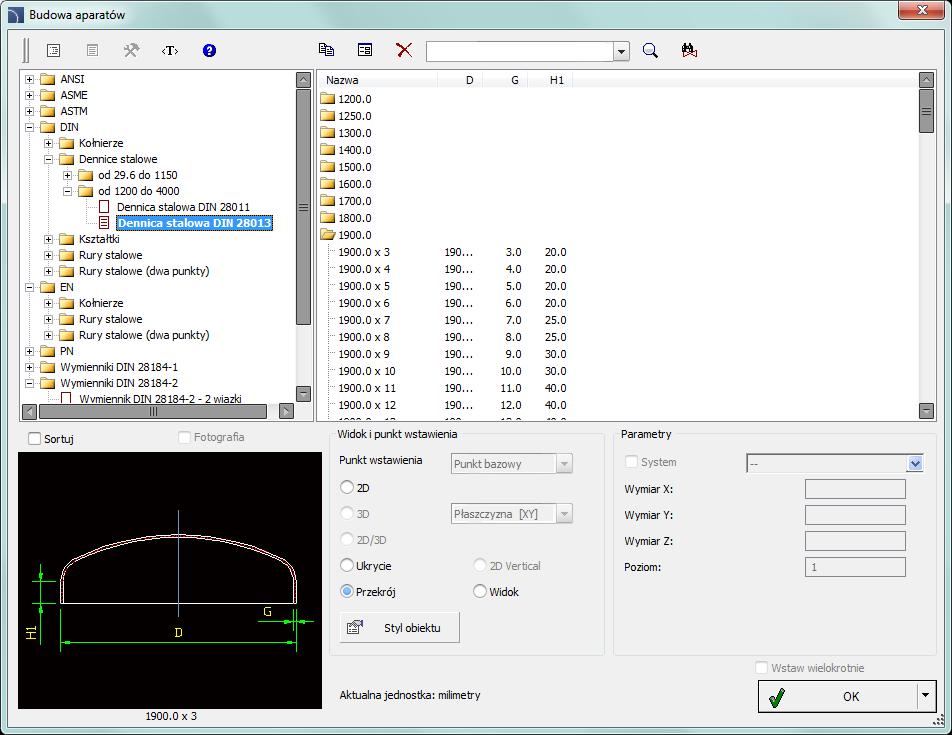Select the 1200.0 folder in list

[346, 99]
